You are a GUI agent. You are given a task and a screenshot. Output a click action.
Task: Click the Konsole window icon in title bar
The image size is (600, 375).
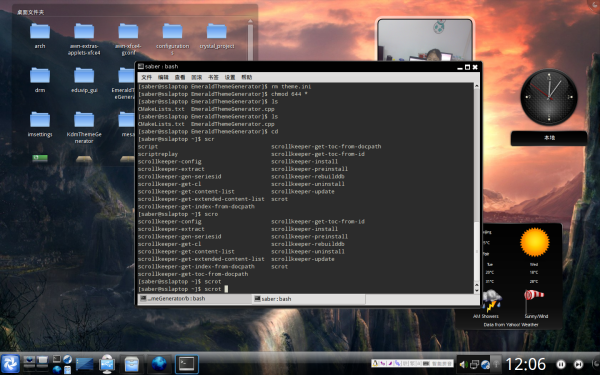pos(141,66)
